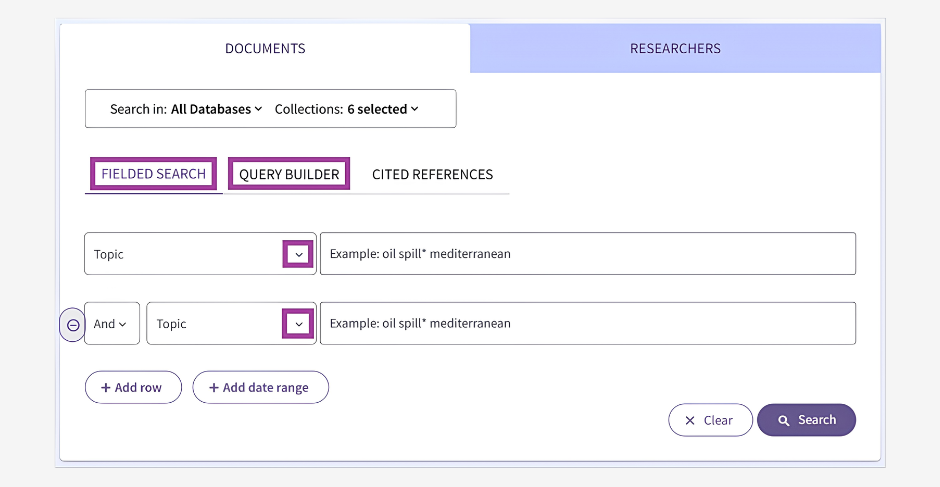Clear the search form
The height and width of the screenshot is (487, 940).
coord(710,420)
